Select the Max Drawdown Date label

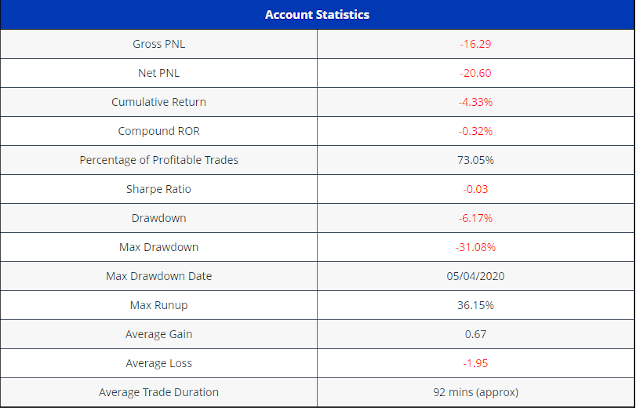tap(159, 276)
